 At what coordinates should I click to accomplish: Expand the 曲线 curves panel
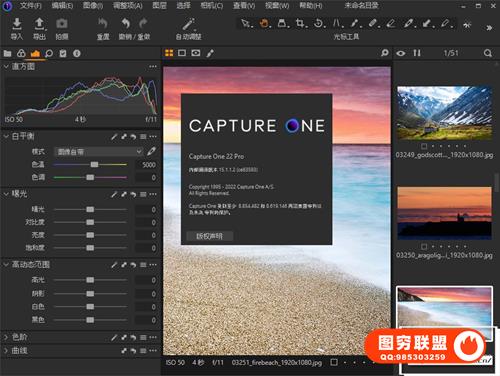[6, 350]
